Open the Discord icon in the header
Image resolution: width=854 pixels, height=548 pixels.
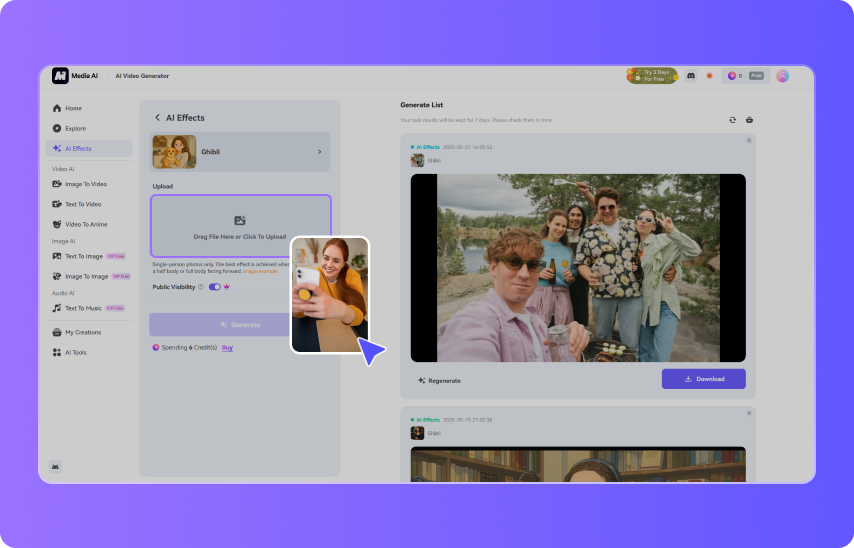pos(690,76)
